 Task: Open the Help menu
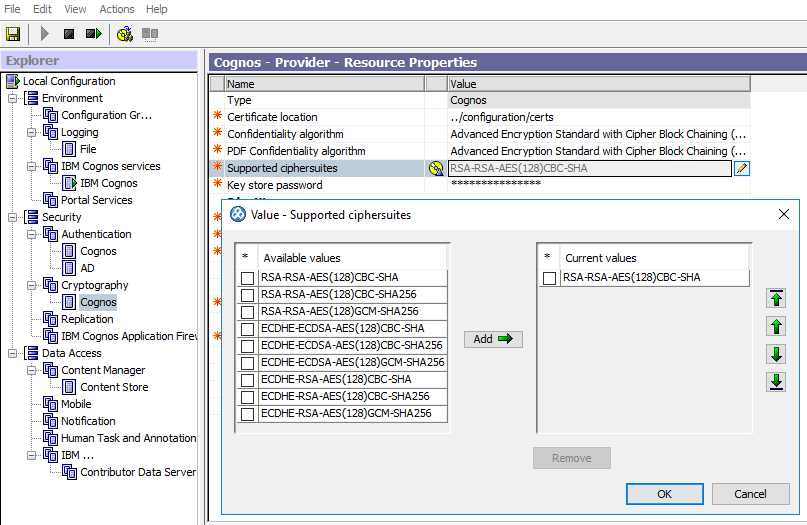pos(156,9)
